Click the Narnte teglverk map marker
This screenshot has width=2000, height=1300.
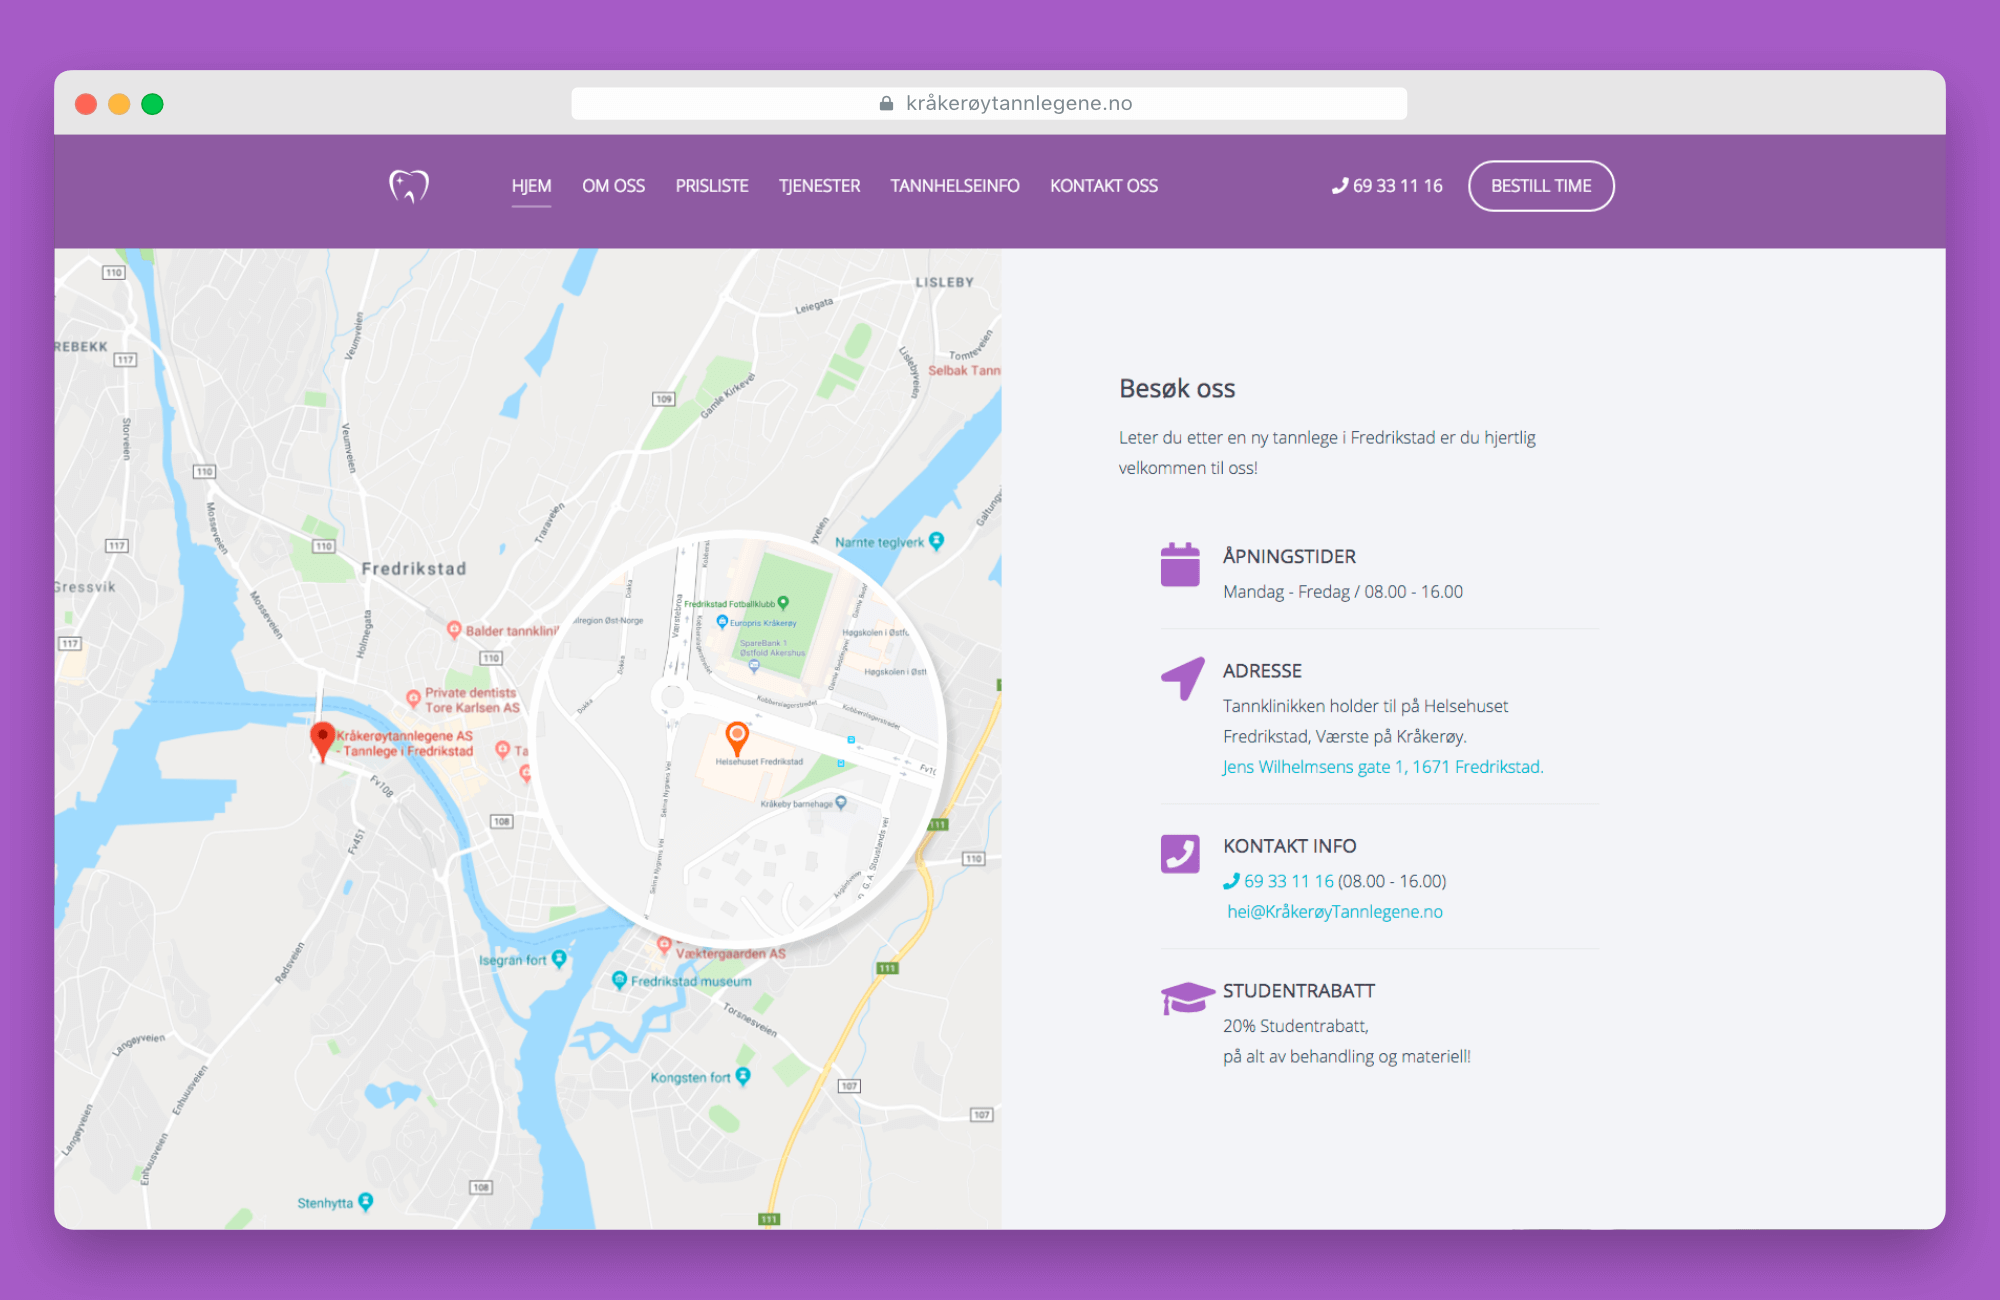pos(936,540)
